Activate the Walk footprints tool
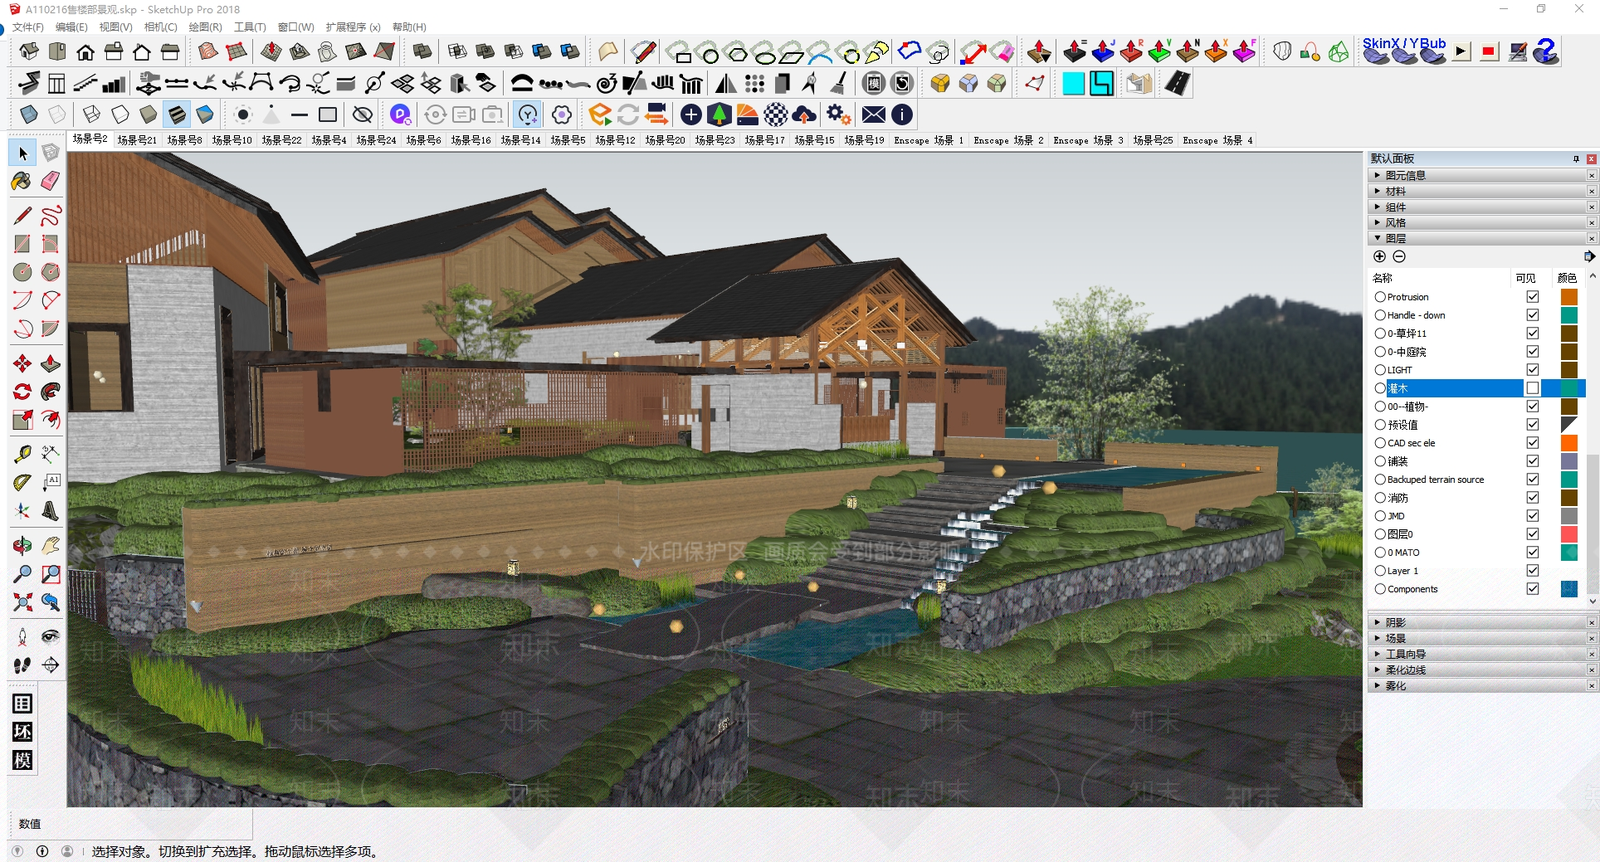Viewport: 1600px width, 862px height. point(22,665)
